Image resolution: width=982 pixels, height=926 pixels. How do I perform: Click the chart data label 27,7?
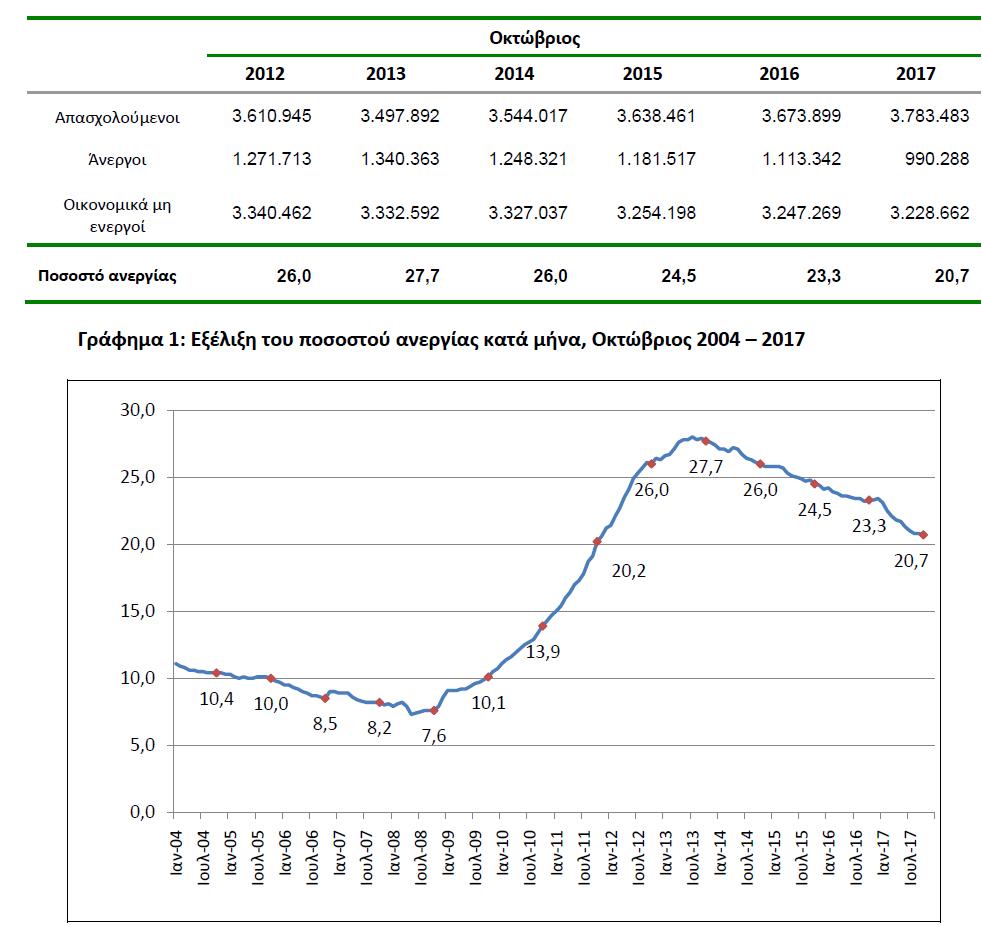point(706,467)
